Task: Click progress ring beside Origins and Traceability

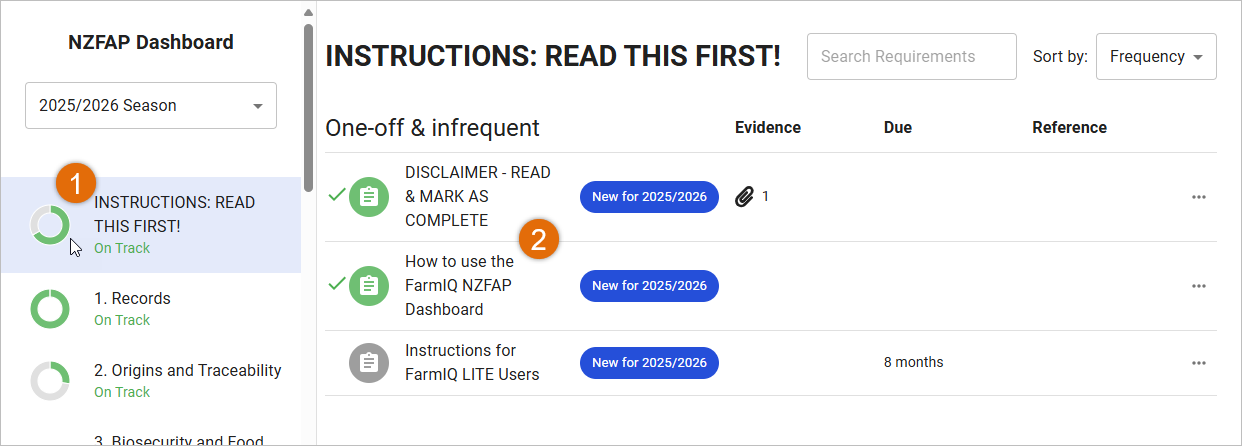Action: [x=49, y=381]
